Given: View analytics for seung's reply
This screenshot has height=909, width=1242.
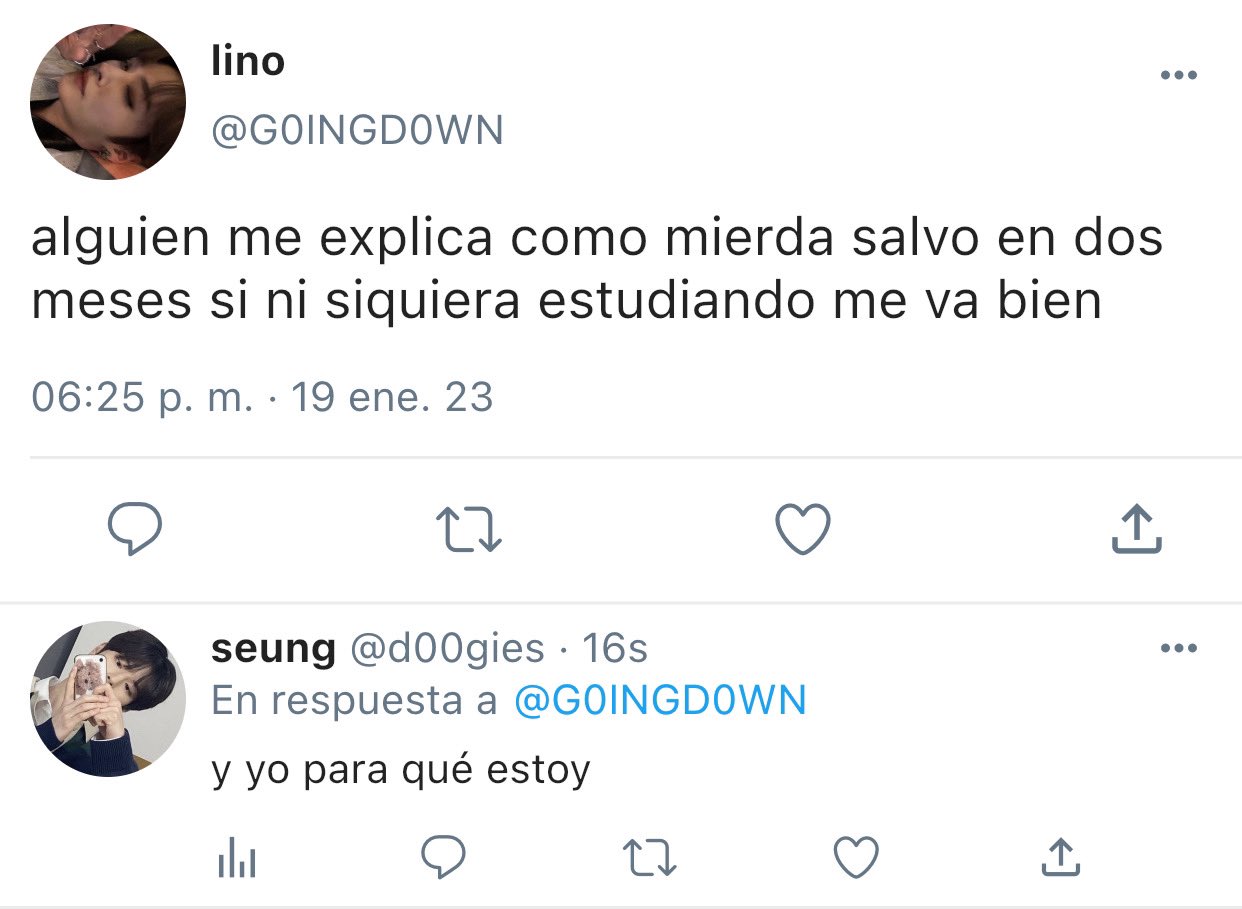Looking at the screenshot, I should pyautogui.click(x=237, y=858).
